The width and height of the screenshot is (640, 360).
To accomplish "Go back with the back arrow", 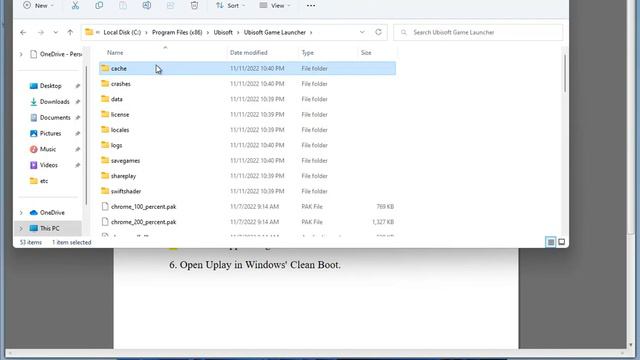I will [x=23, y=32].
